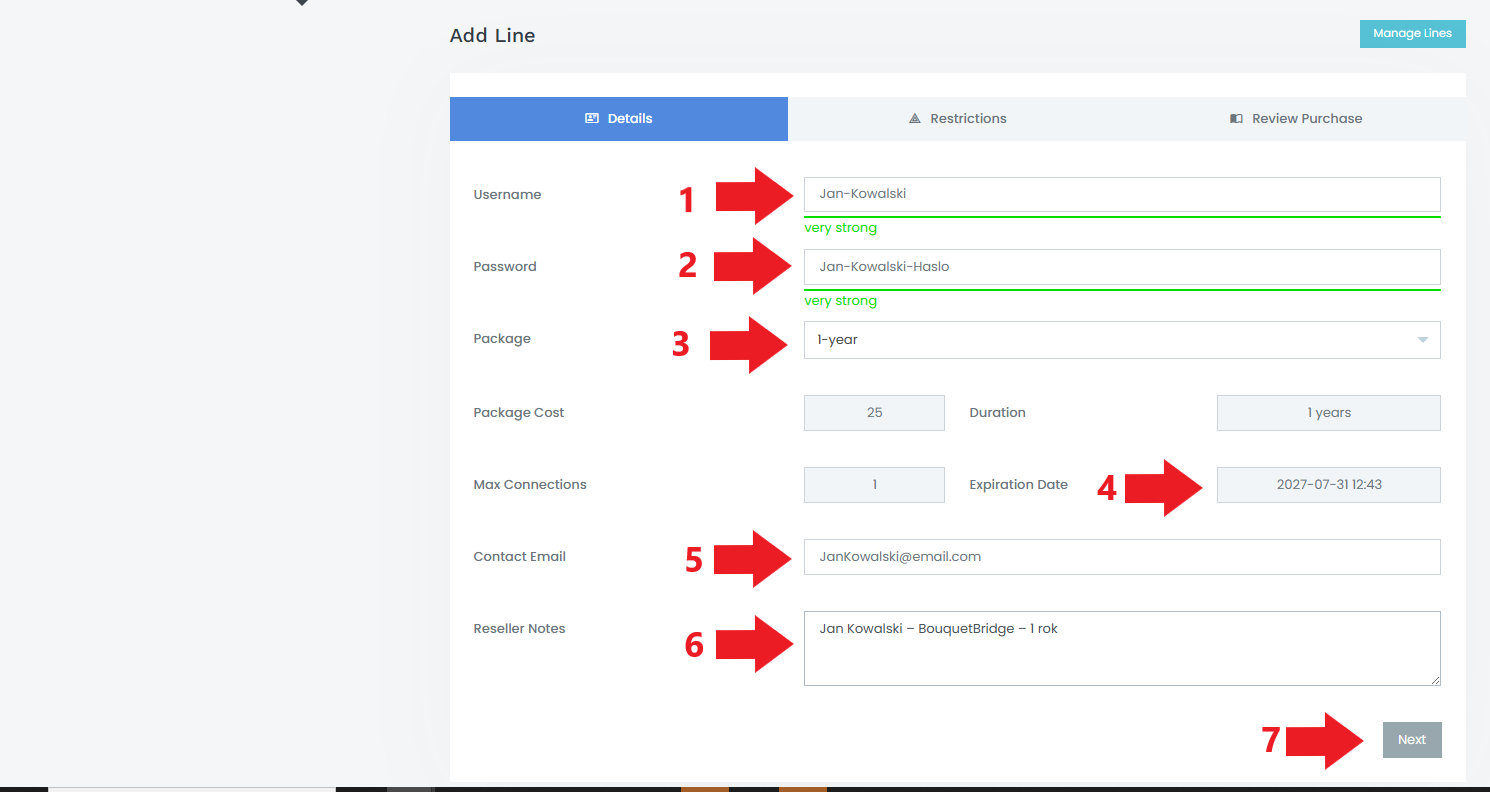Click the Reseller Notes resize handle

(x=1435, y=680)
